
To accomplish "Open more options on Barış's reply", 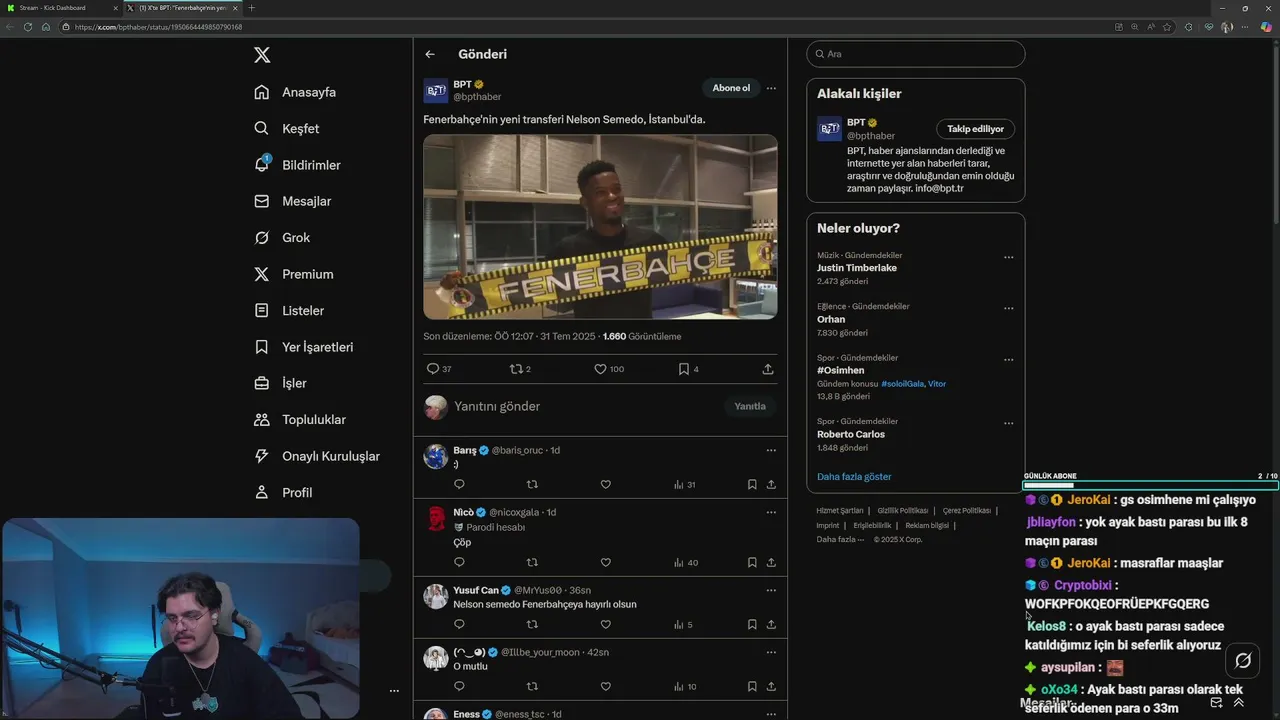I will tap(771, 450).
